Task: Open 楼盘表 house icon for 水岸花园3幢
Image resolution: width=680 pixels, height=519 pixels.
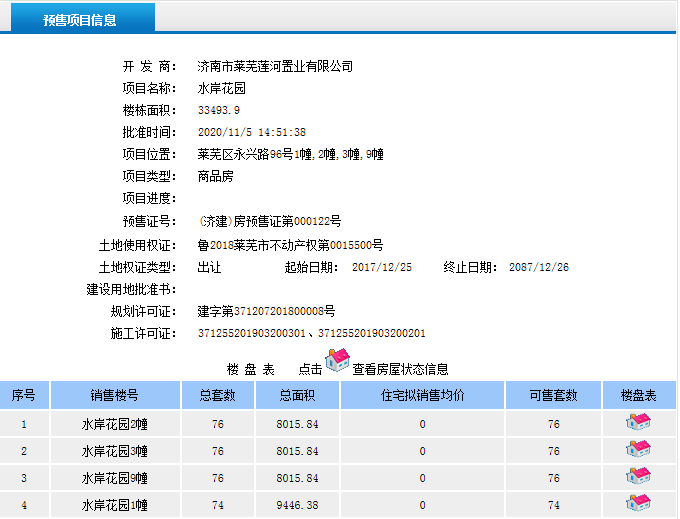Action: tap(638, 449)
